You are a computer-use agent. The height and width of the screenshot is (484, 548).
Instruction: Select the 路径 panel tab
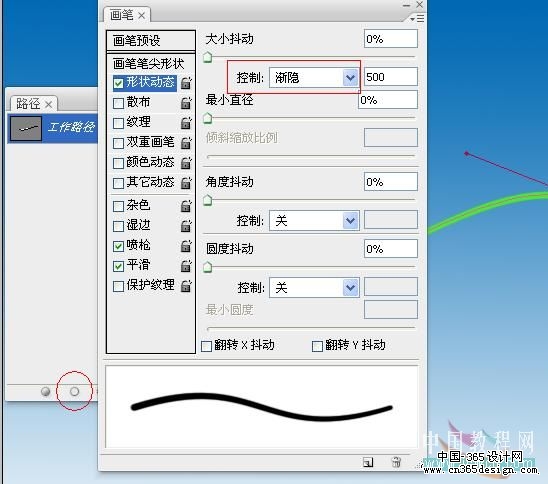(x=34, y=104)
